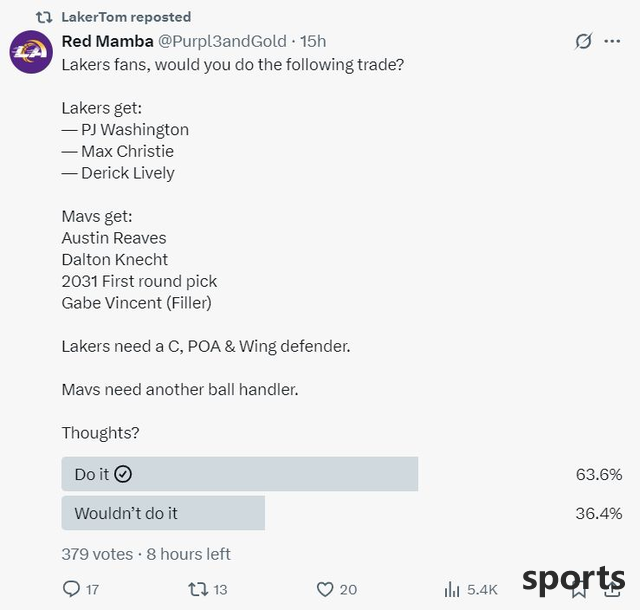Open Red Mamba's profile avatar
This screenshot has height=610, width=640.
tap(31, 52)
